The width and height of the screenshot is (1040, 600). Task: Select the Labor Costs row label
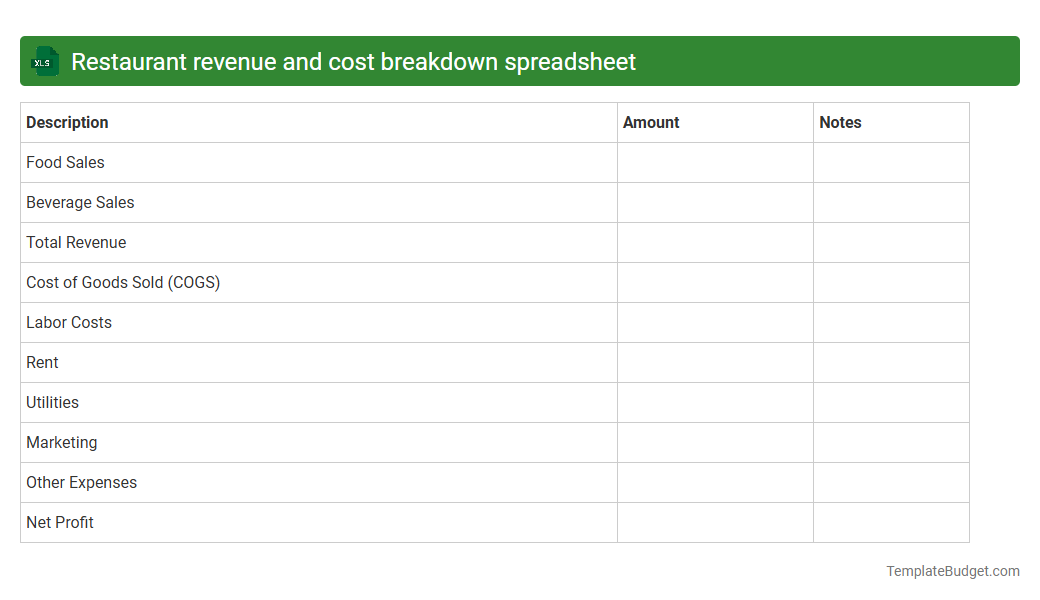pyautogui.click(x=69, y=322)
